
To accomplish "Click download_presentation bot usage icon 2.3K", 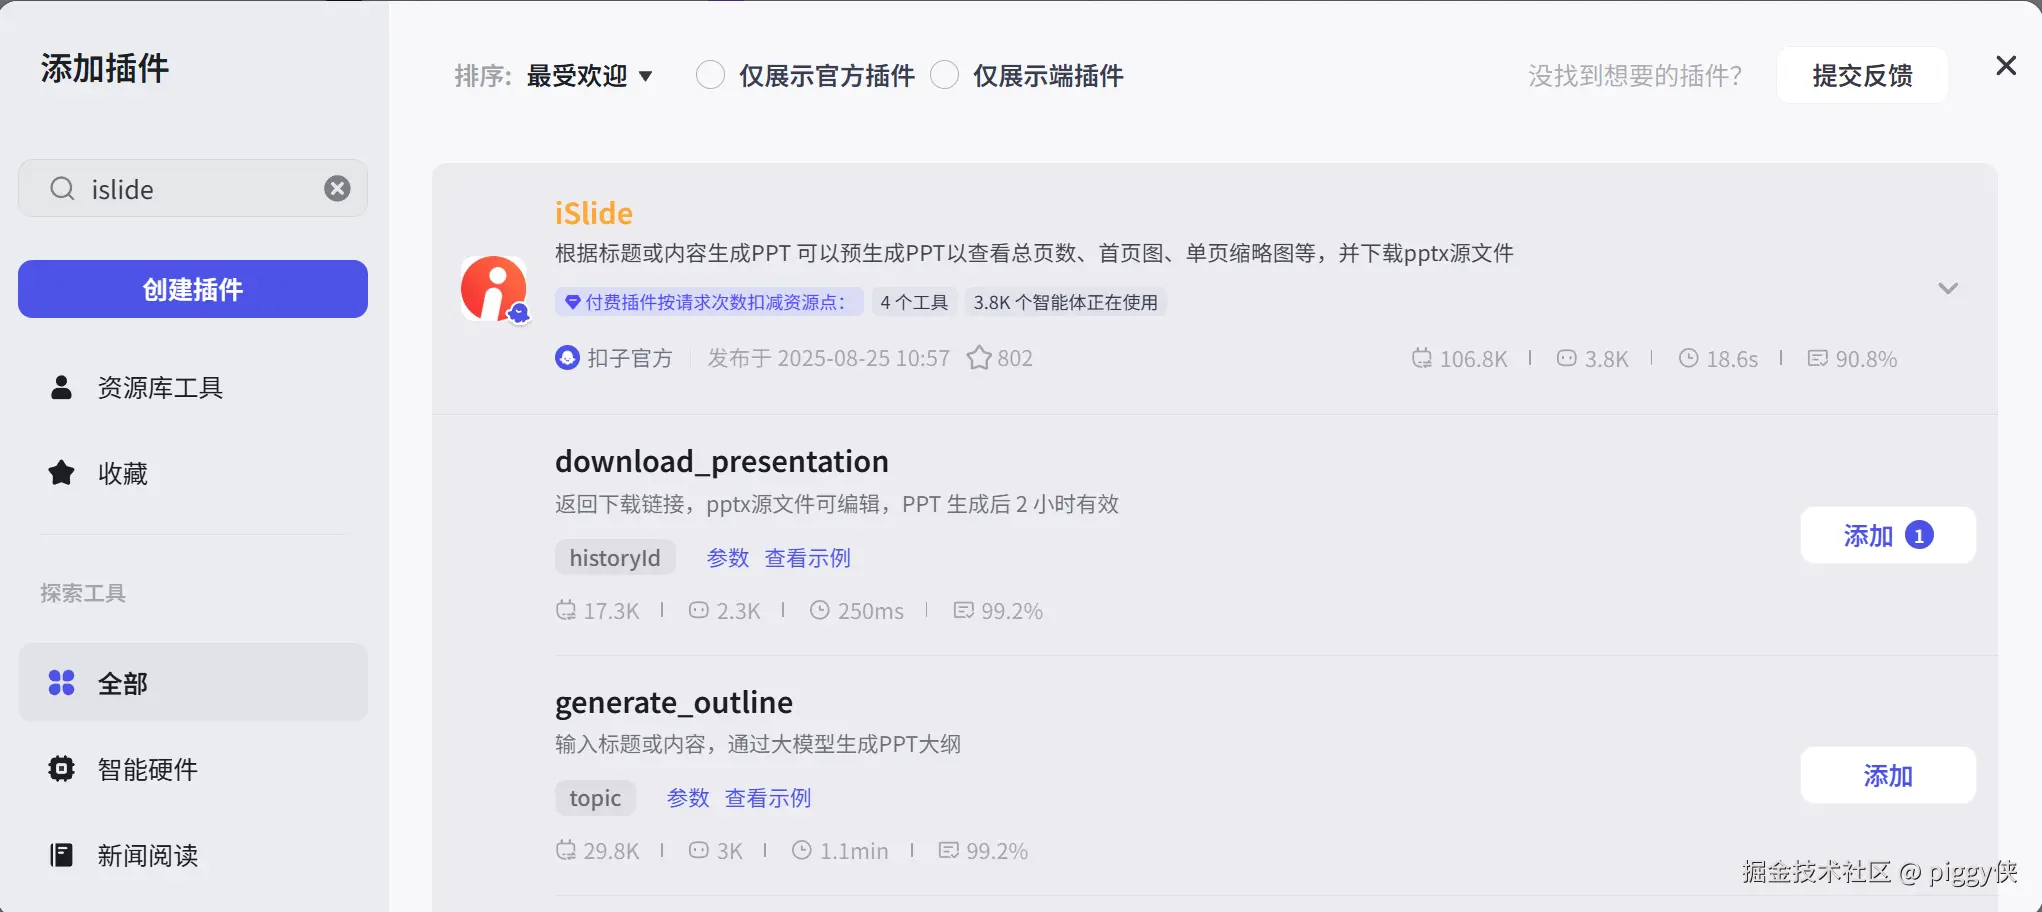I will 698,610.
